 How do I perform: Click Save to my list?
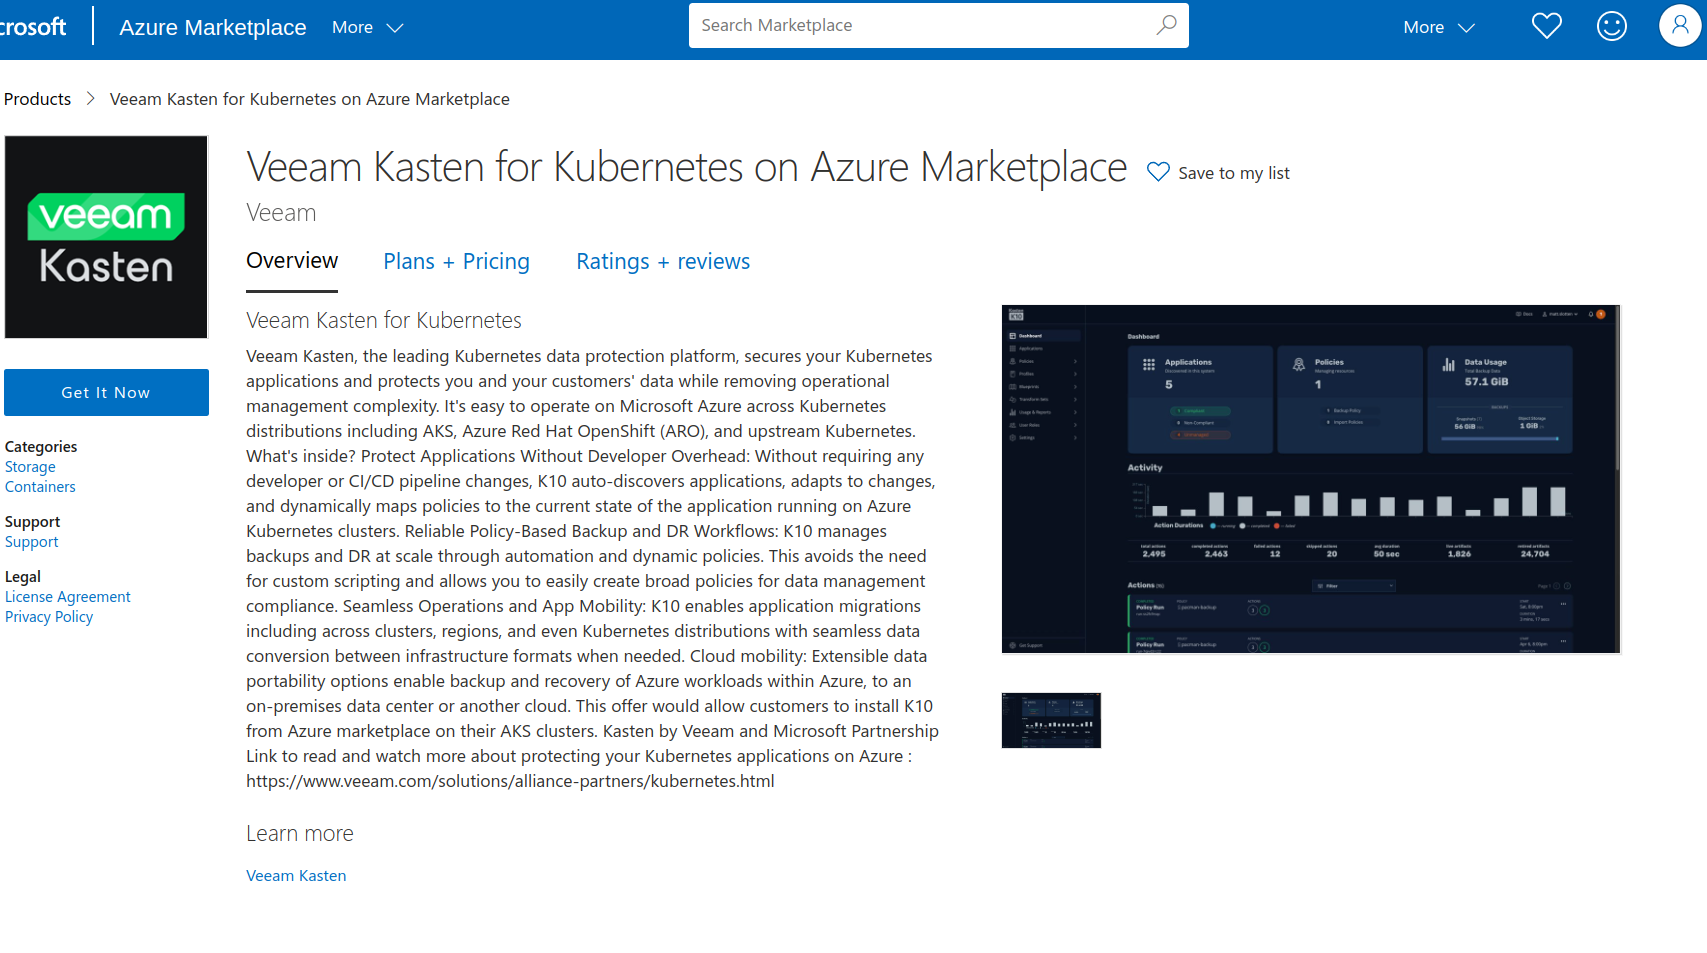click(x=1233, y=173)
